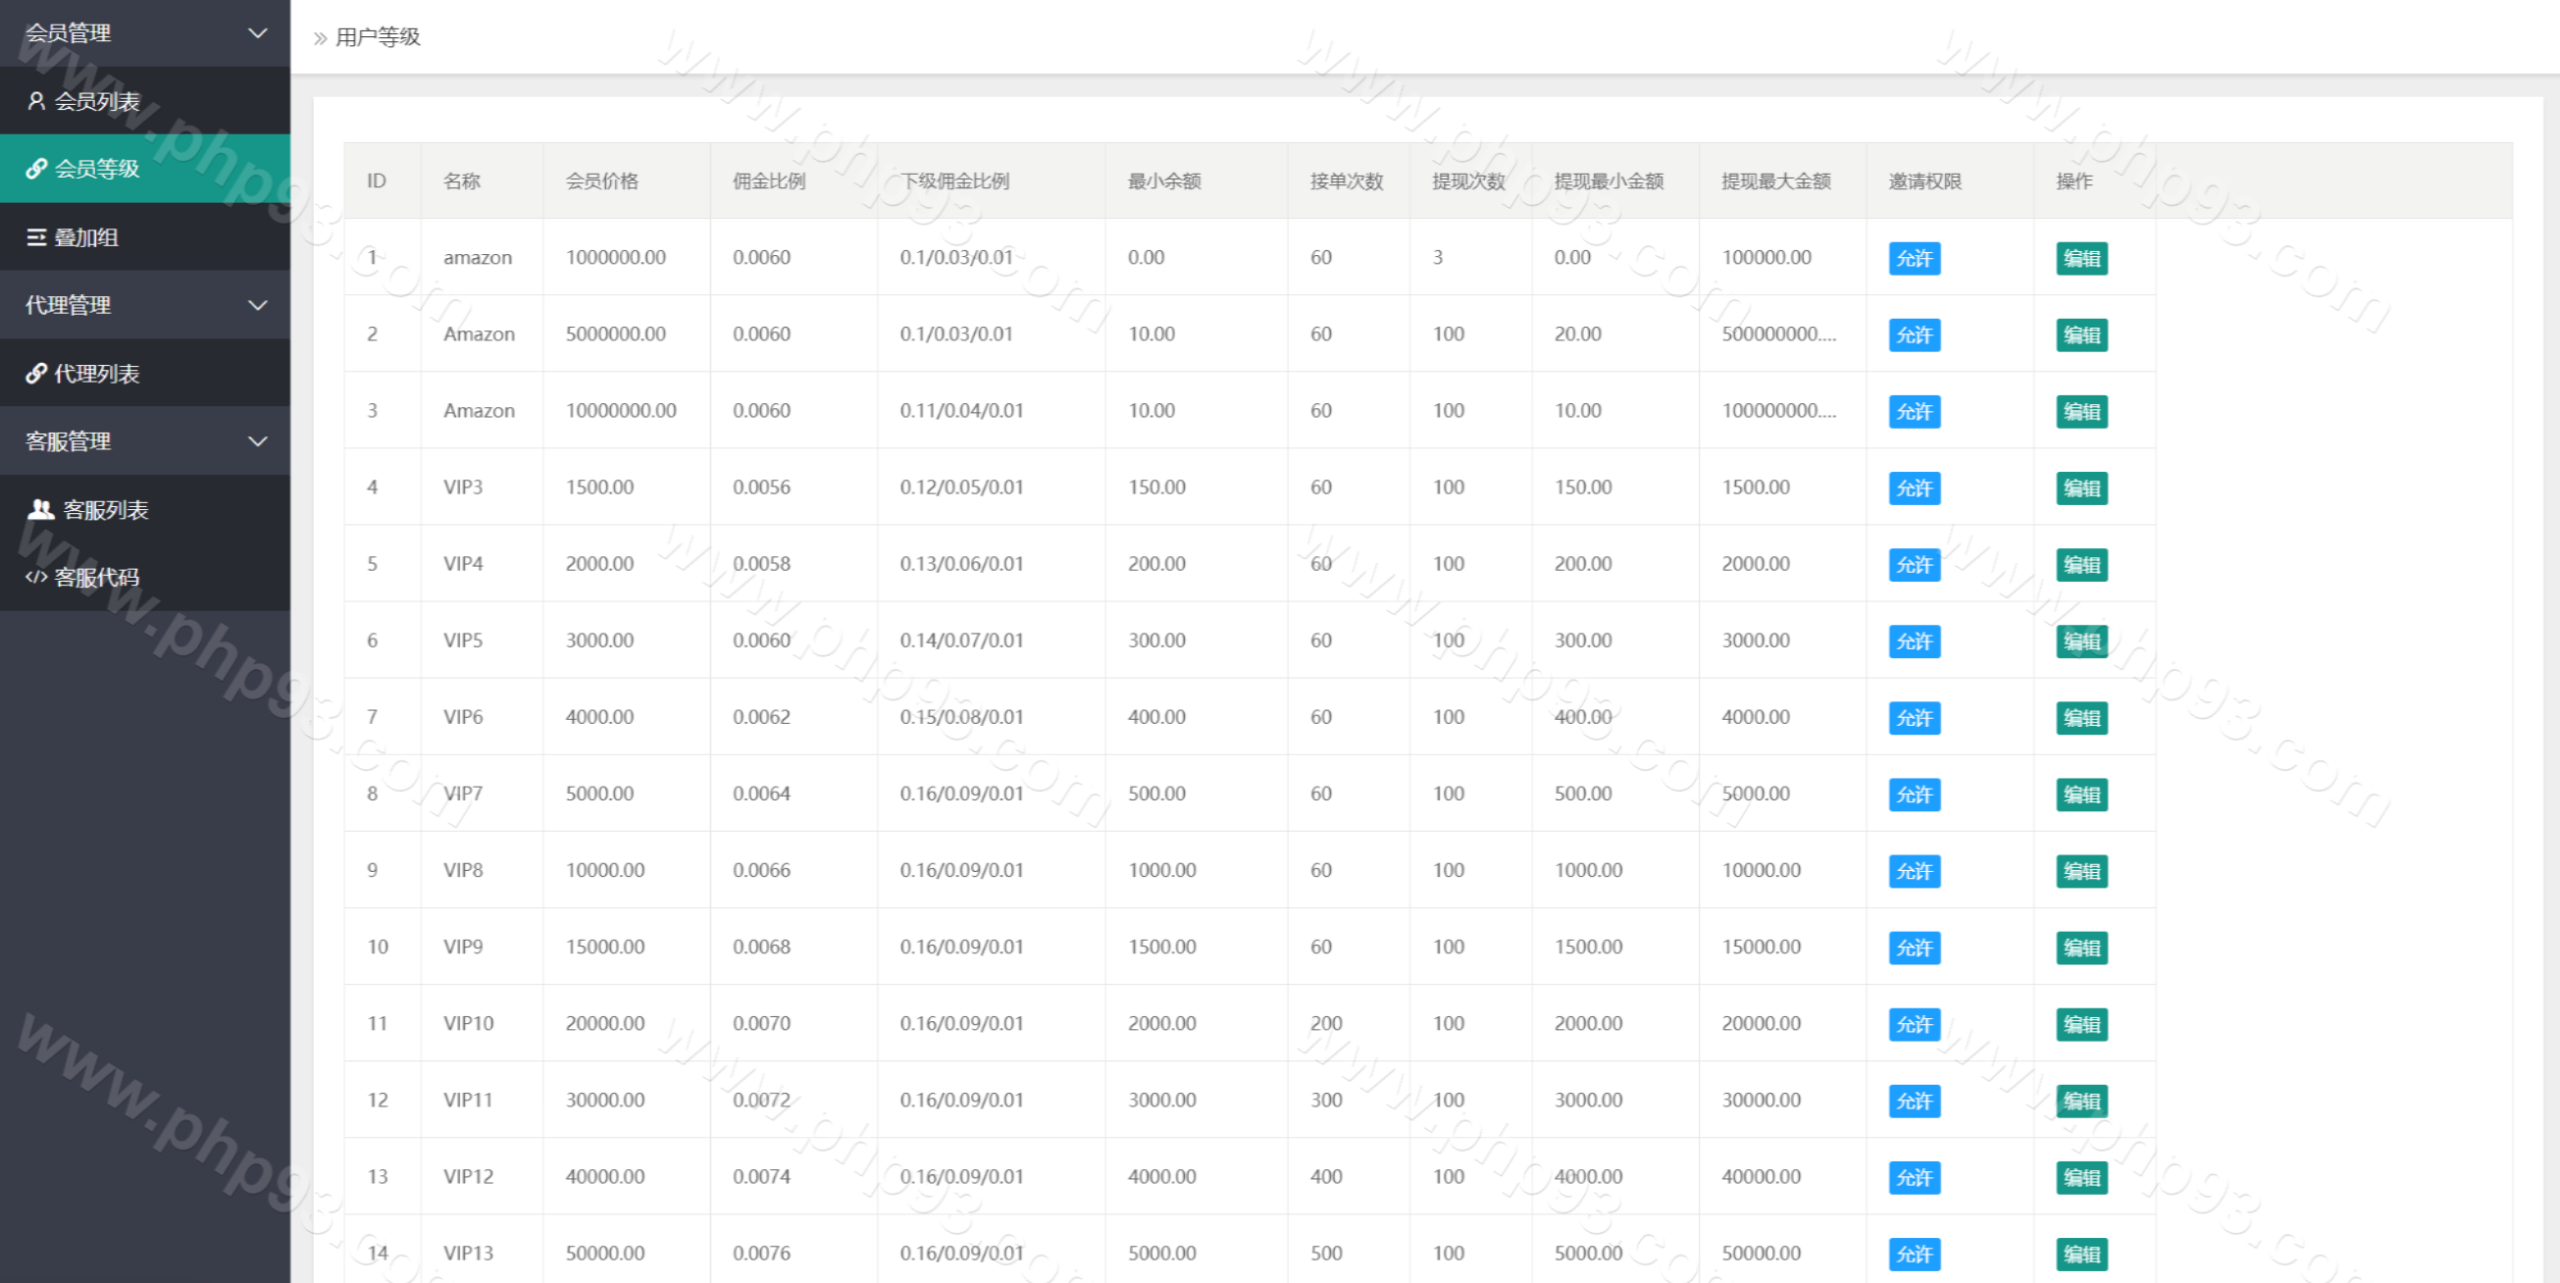Toggle 允许 permission for amazon row 1
2560x1283 pixels.
(1914, 259)
